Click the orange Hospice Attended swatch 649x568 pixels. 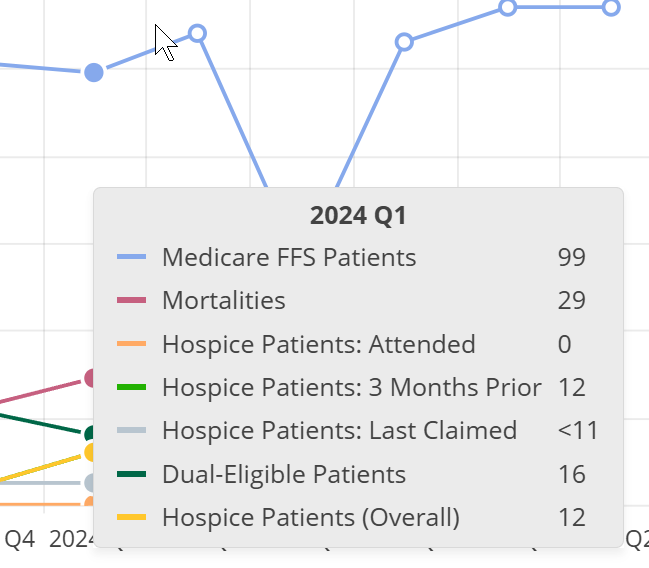coord(131,344)
